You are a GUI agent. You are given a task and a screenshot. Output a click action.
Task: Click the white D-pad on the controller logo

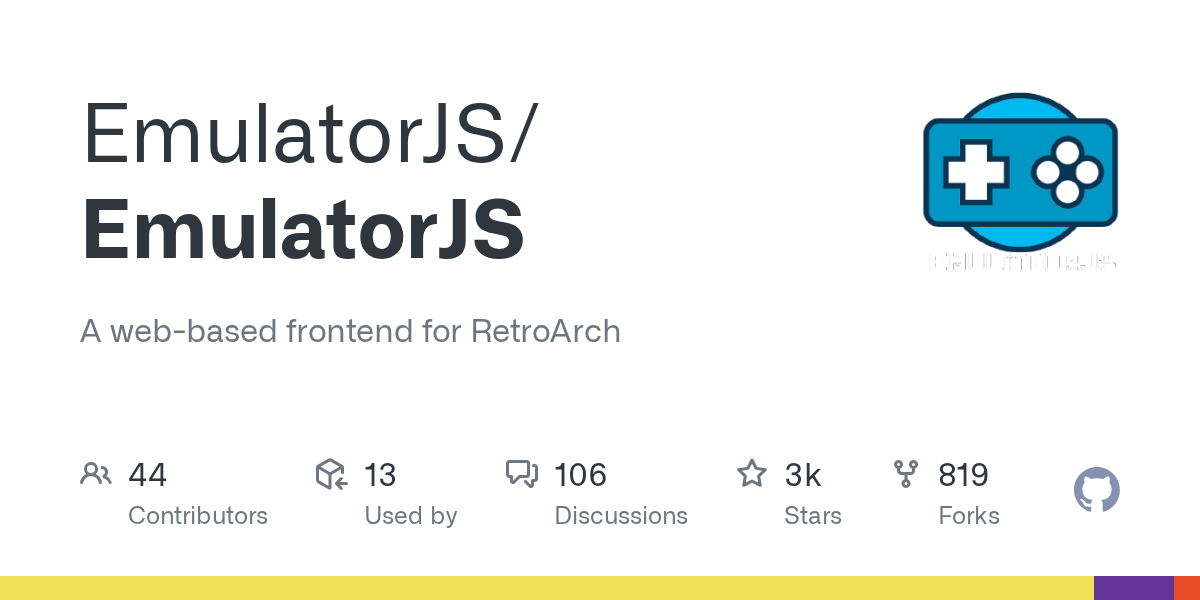[x=971, y=169]
